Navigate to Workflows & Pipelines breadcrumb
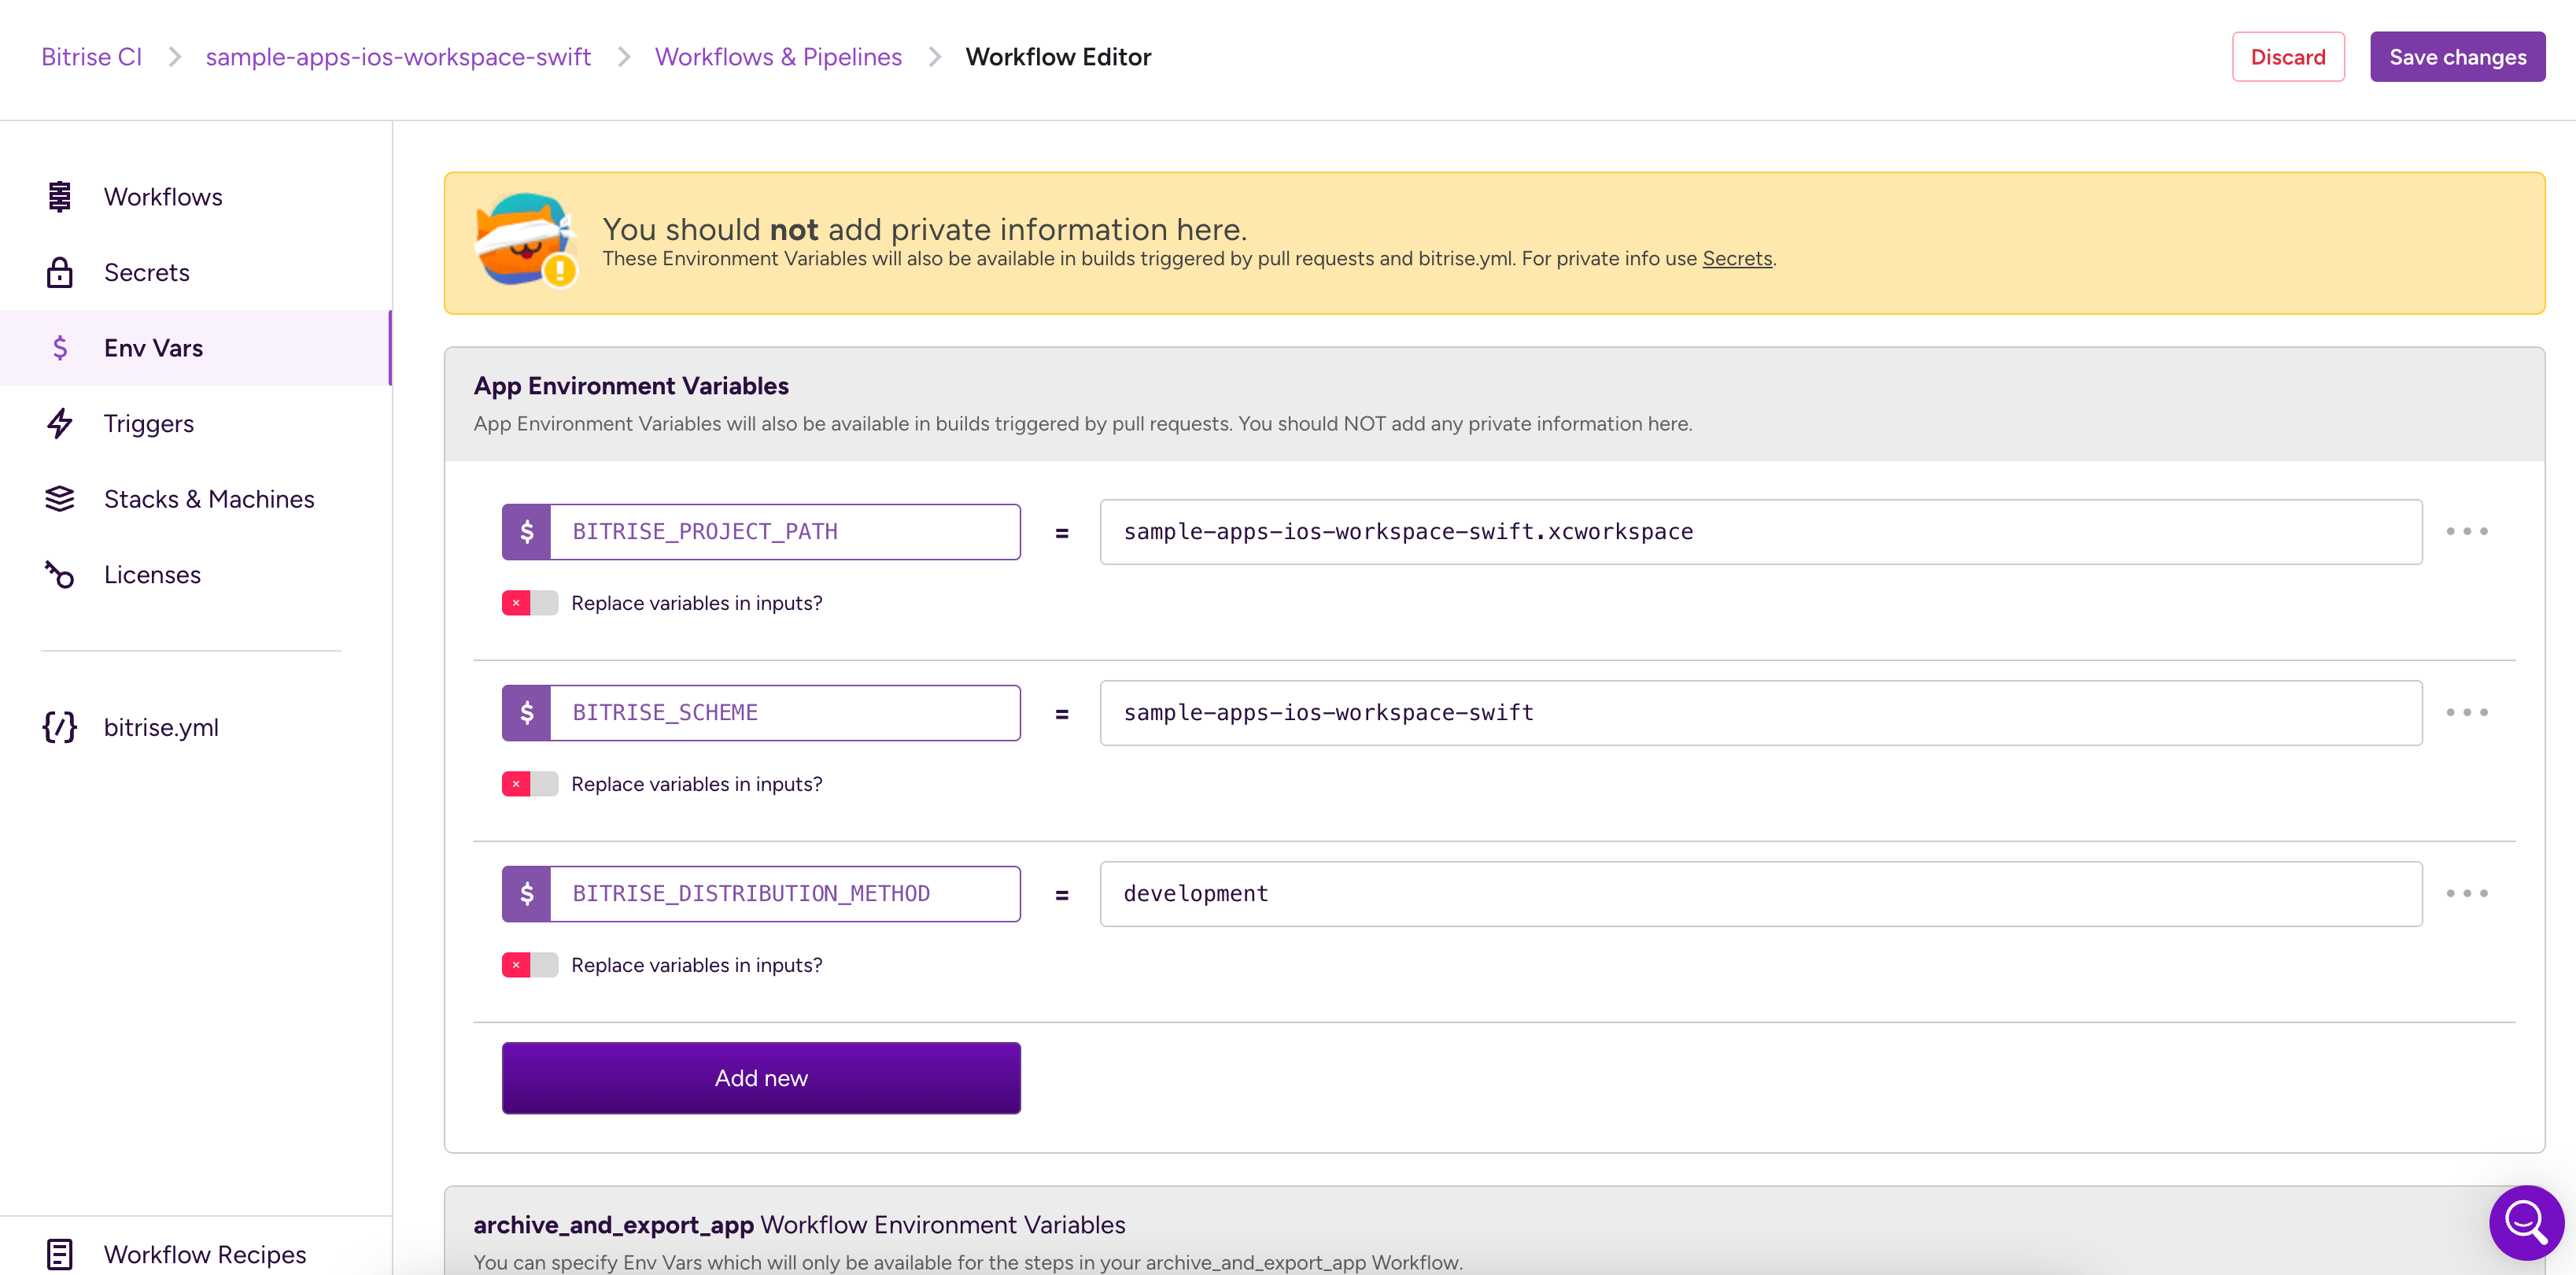This screenshot has height=1275, width=2576. 779,57
